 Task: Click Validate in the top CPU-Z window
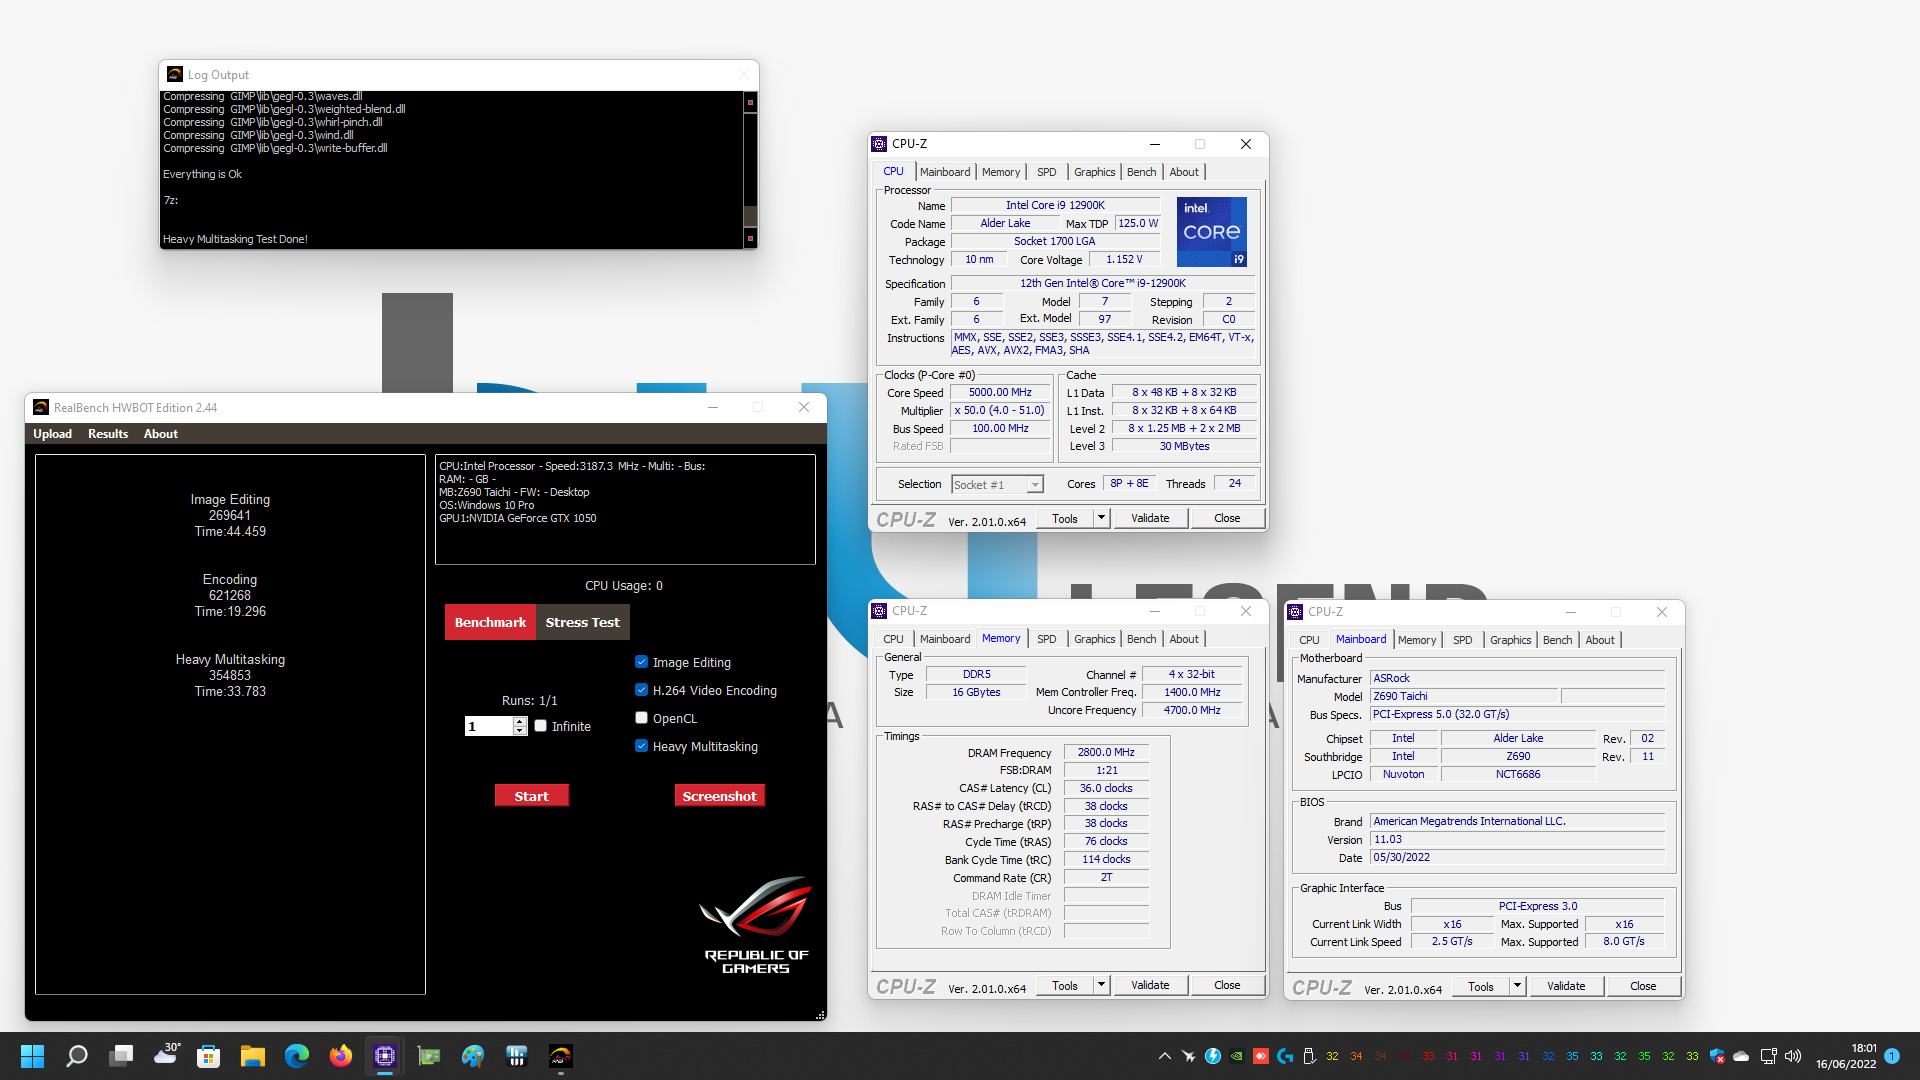point(1150,518)
